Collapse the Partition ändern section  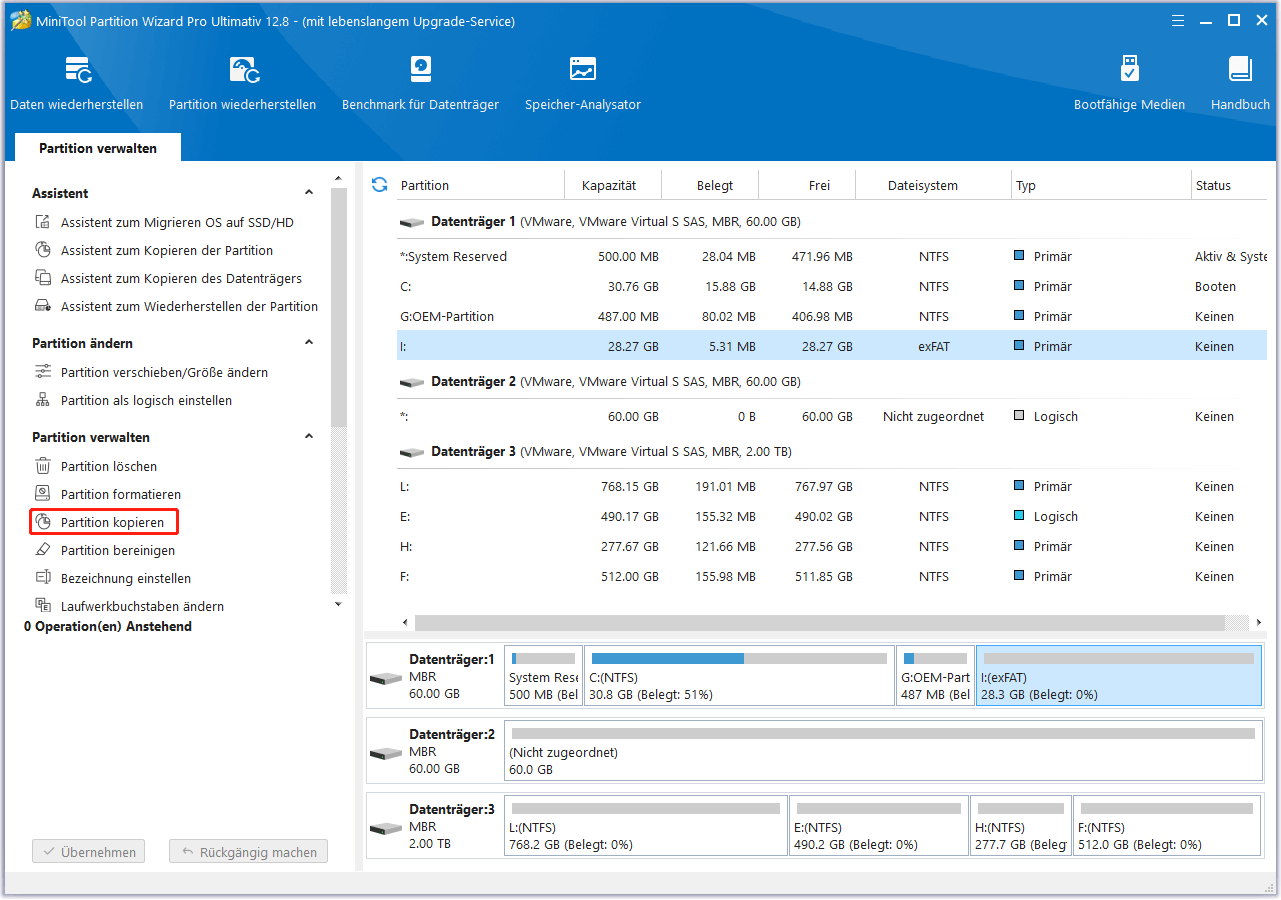(x=309, y=343)
